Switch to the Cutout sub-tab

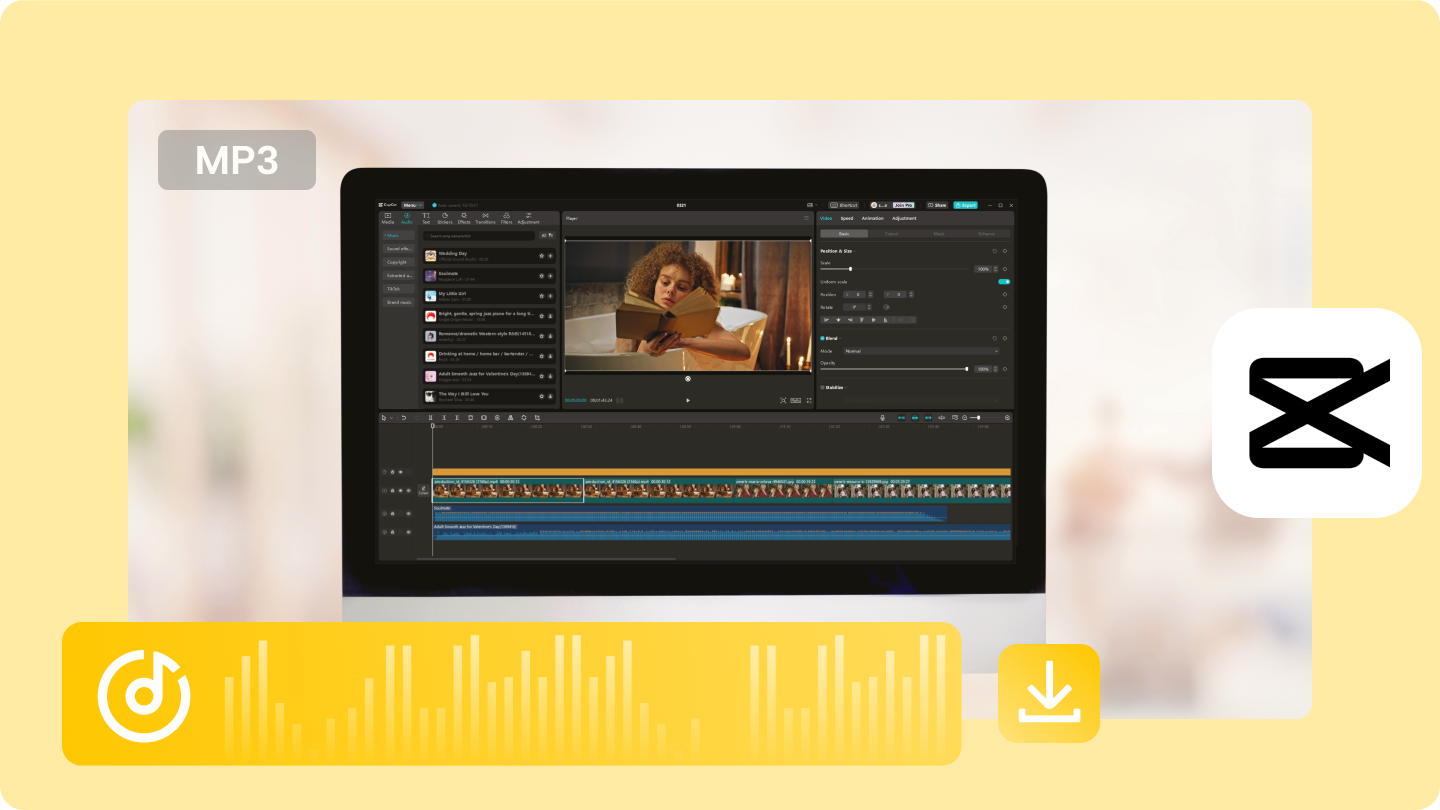pos(891,234)
